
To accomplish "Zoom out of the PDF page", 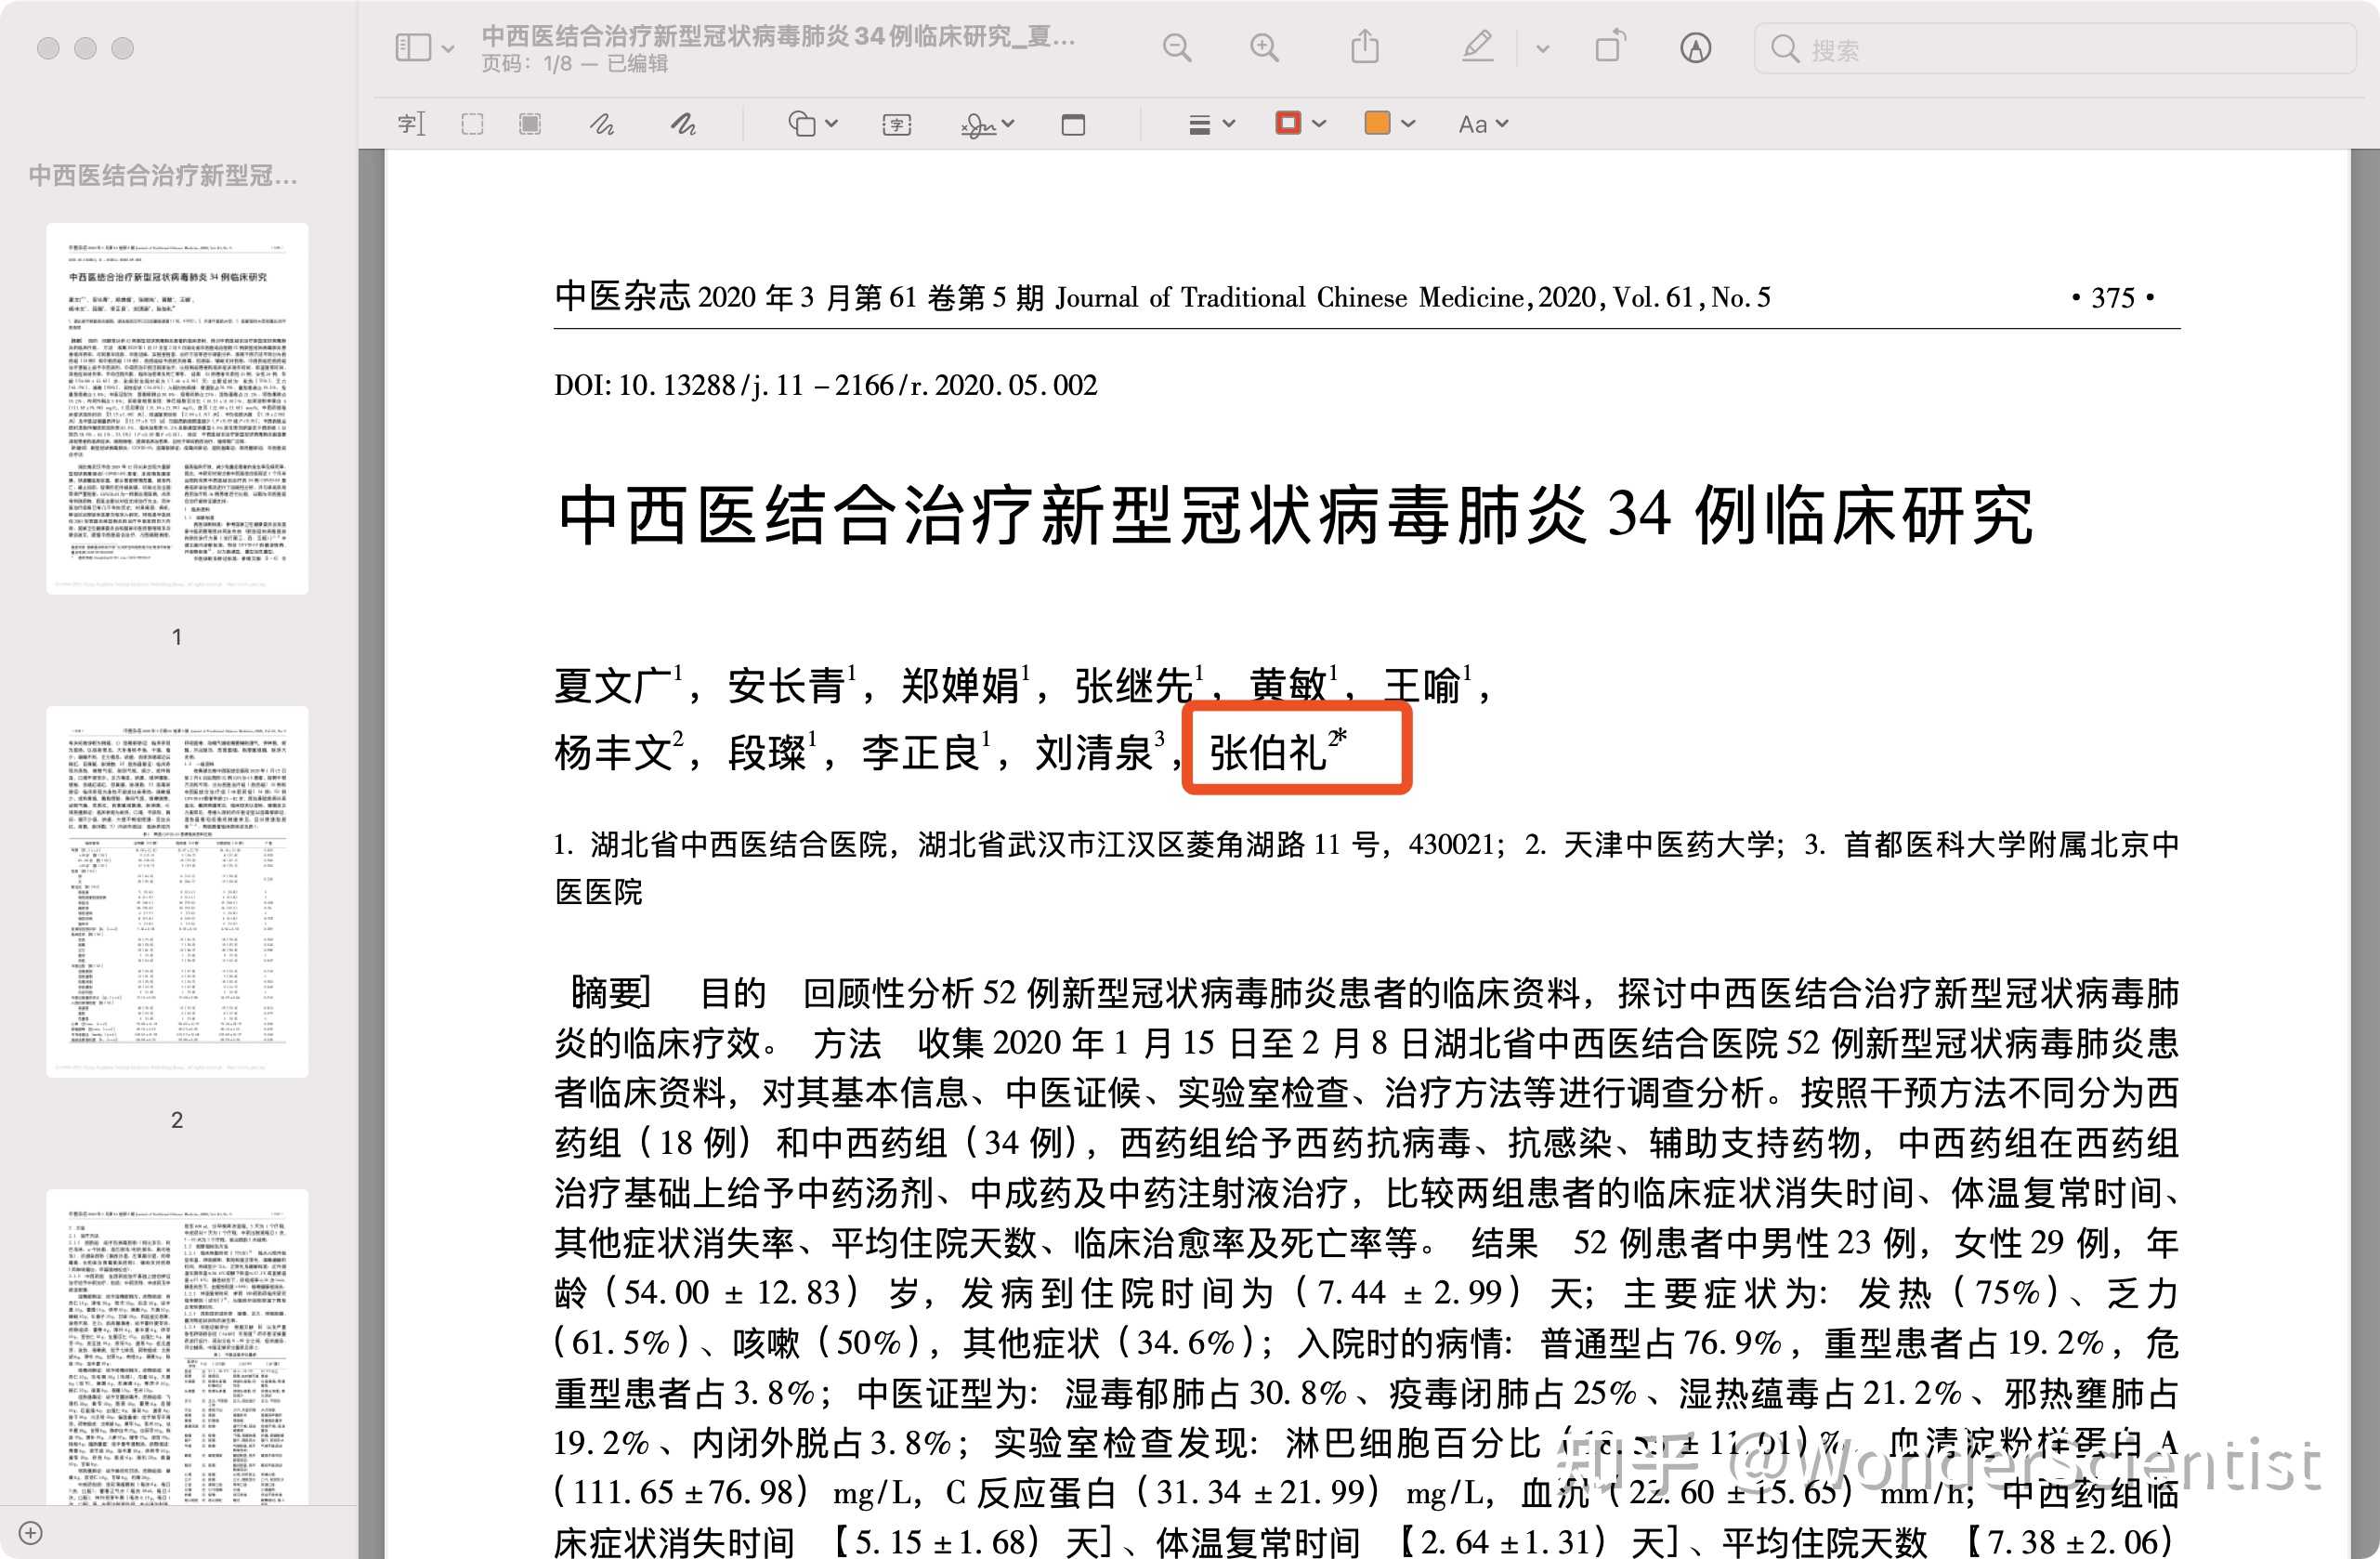I will point(1177,48).
